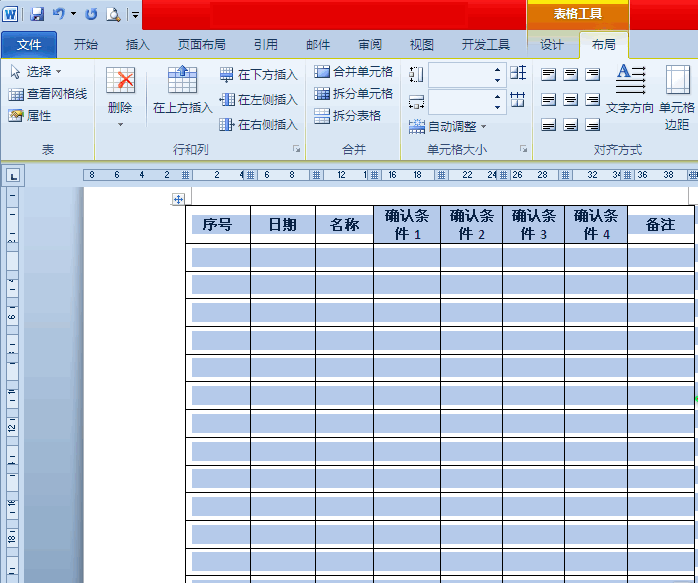The width and height of the screenshot is (698, 583).
Task: Click the 表格工具 contextual tab header
Action: [578, 14]
